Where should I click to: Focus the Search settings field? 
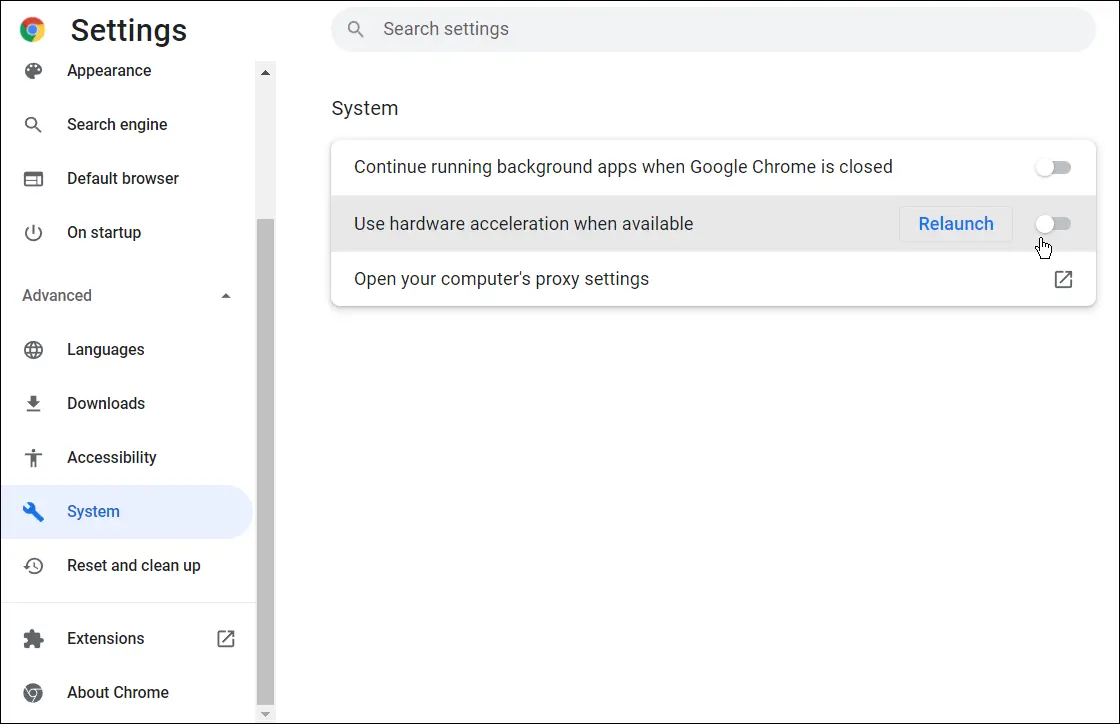click(713, 29)
